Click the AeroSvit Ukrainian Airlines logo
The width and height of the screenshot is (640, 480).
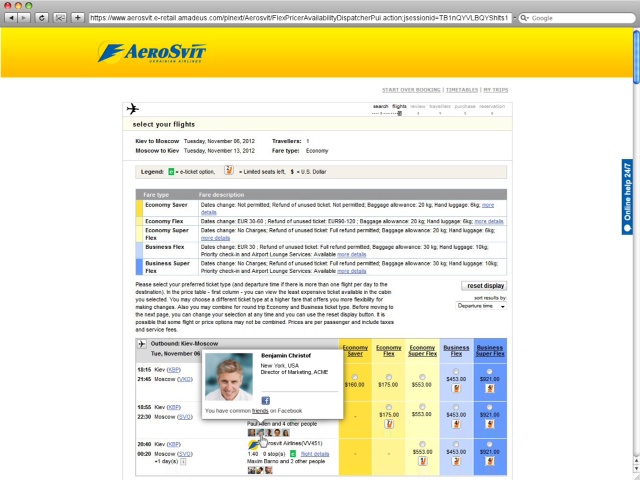point(152,53)
